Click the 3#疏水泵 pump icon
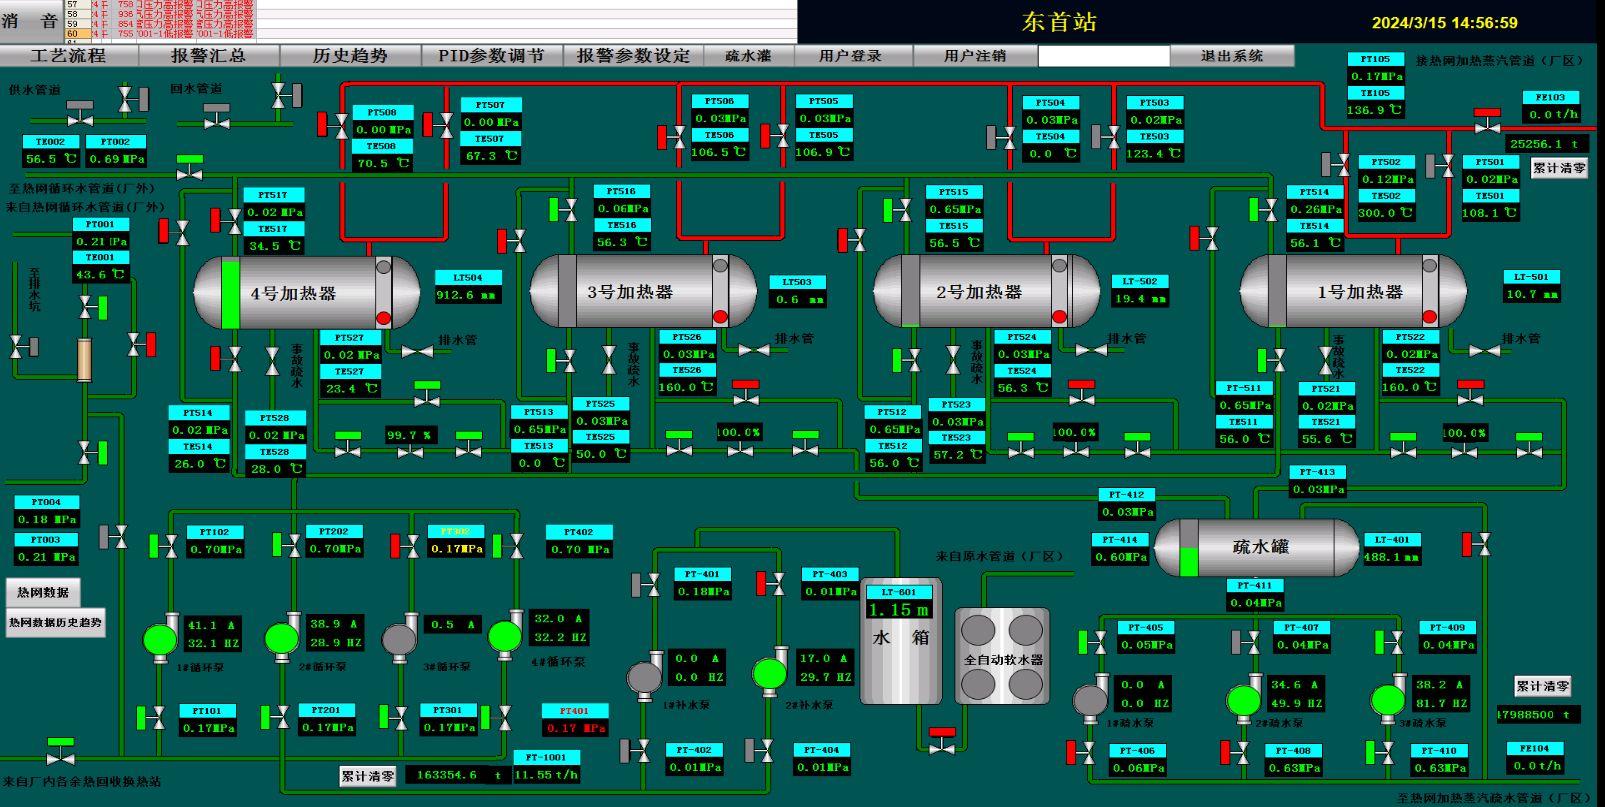The height and width of the screenshot is (807, 1605). tap(1387, 698)
